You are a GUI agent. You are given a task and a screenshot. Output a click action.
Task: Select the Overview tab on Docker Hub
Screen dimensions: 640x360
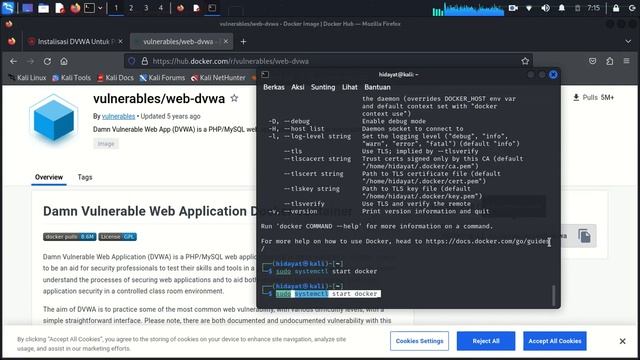click(49, 177)
